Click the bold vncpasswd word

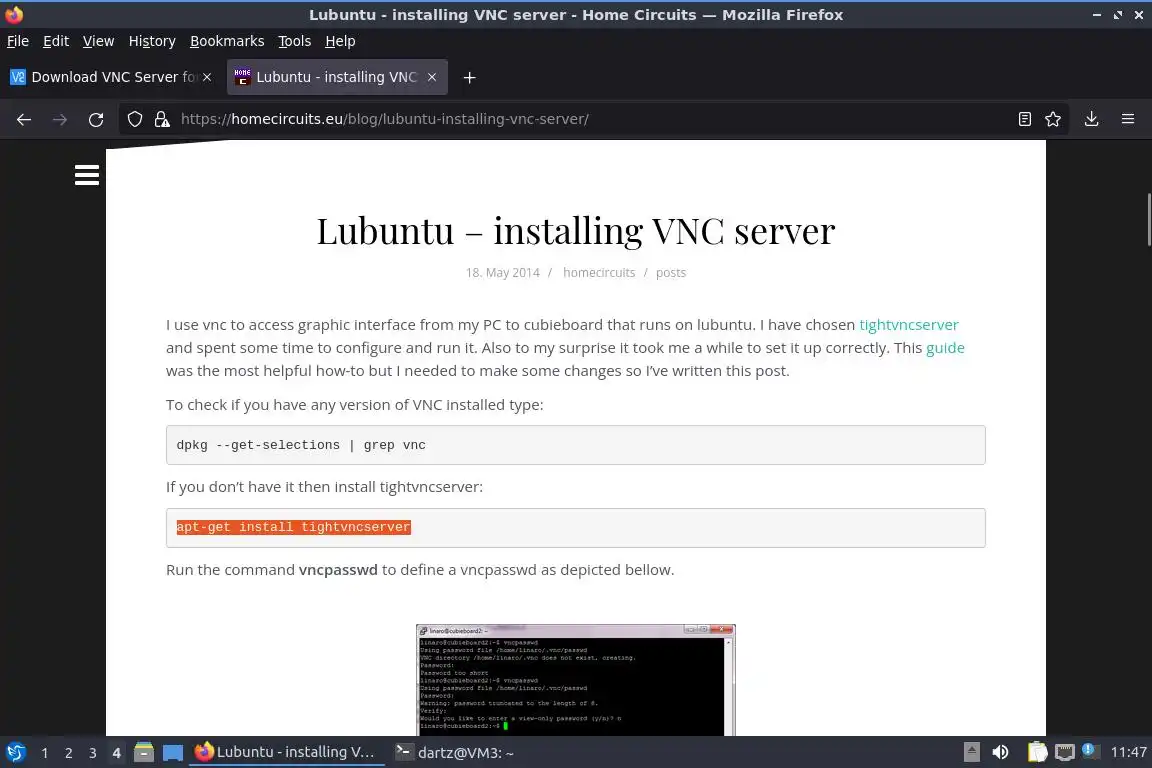tap(338, 570)
